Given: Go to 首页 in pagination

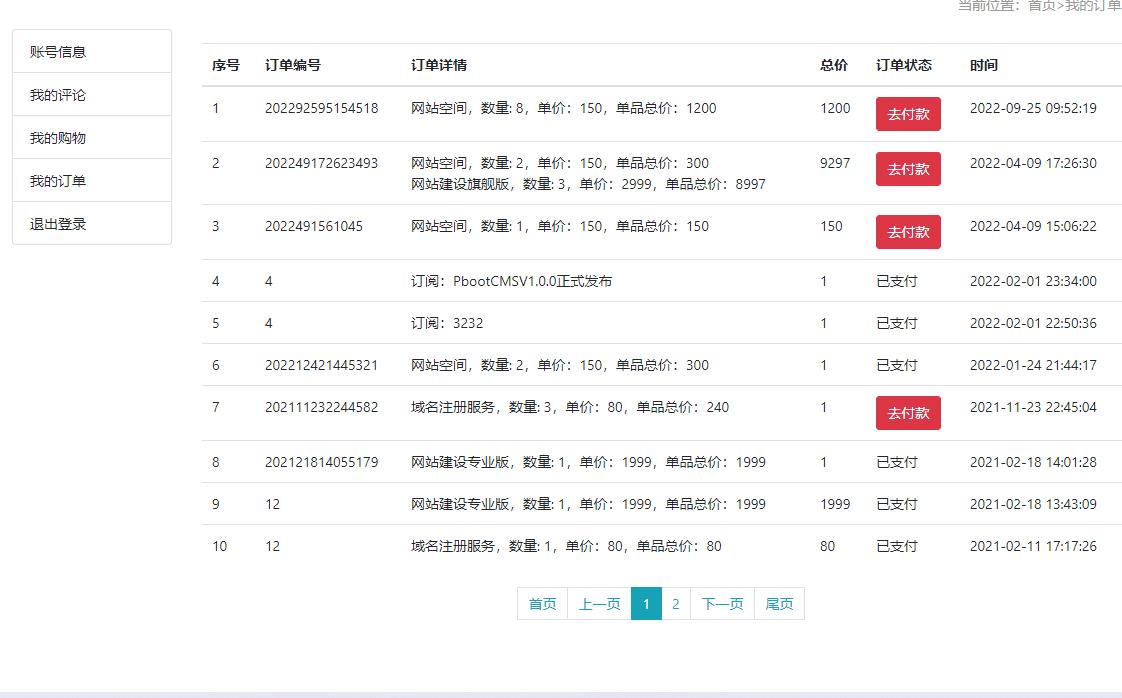Looking at the screenshot, I should click(542, 604).
